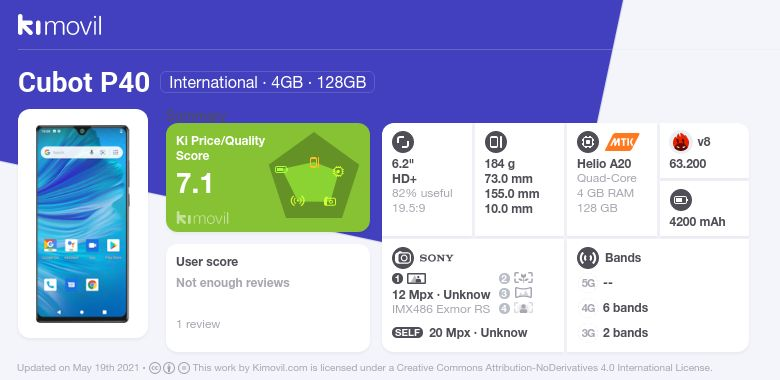
Task: Click the Bands signal icon
Action: tap(588, 258)
